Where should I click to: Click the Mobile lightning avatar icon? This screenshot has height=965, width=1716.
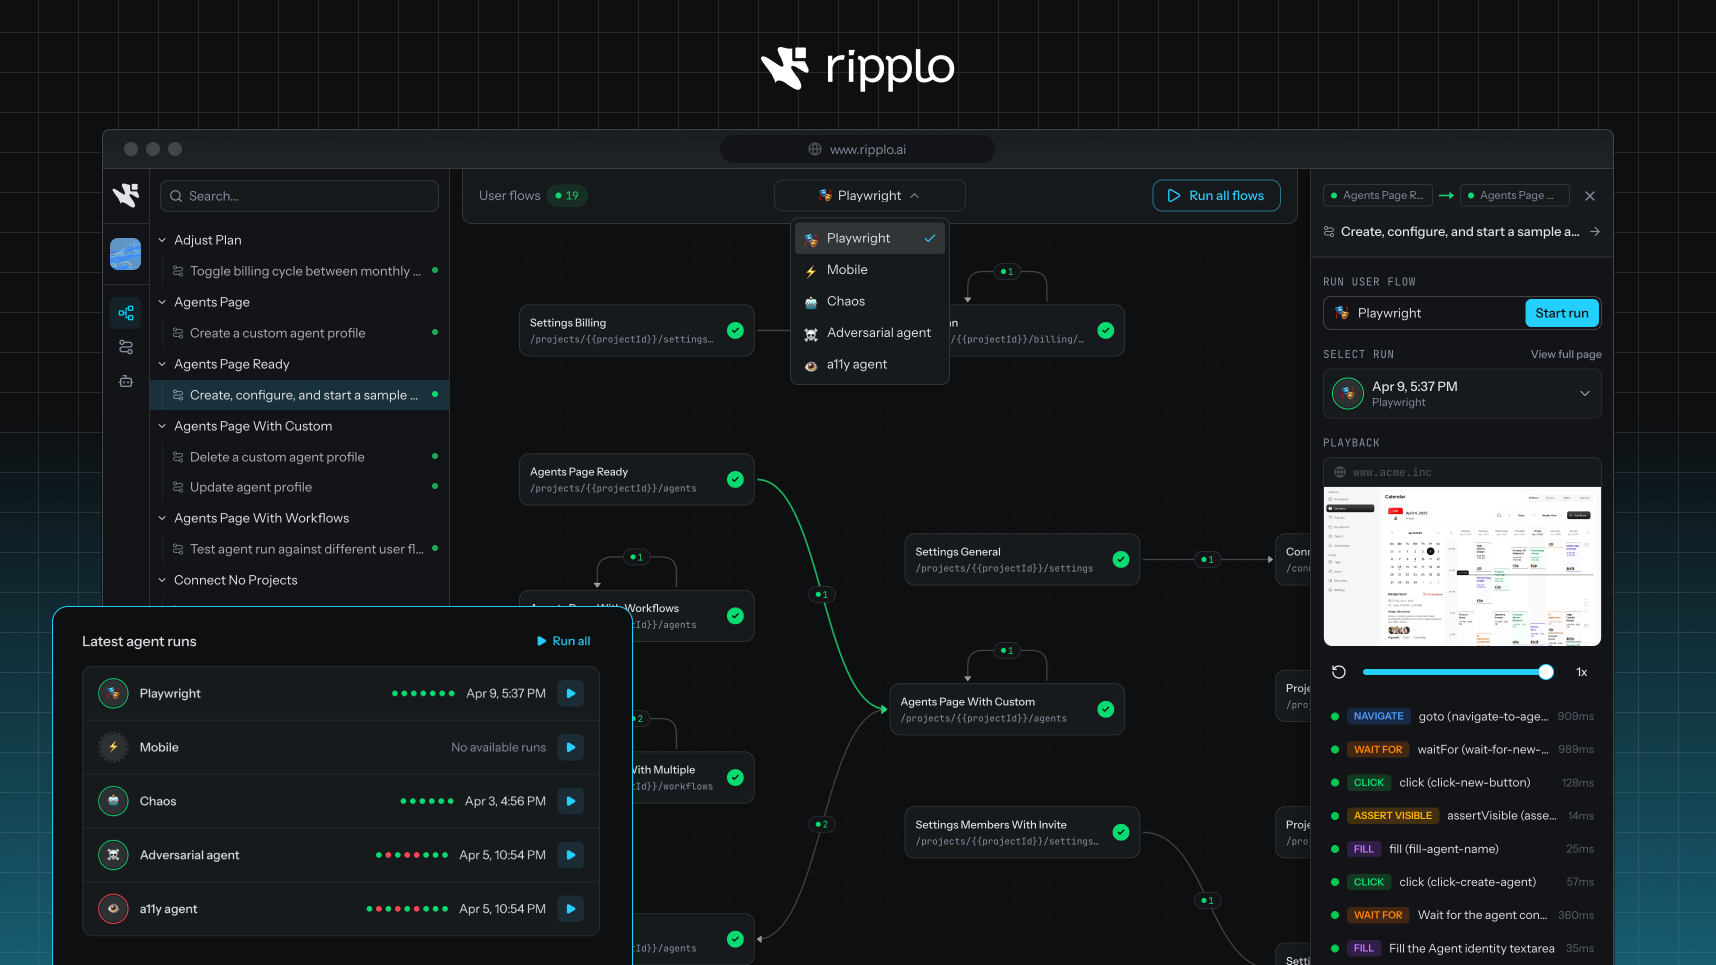coord(113,747)
